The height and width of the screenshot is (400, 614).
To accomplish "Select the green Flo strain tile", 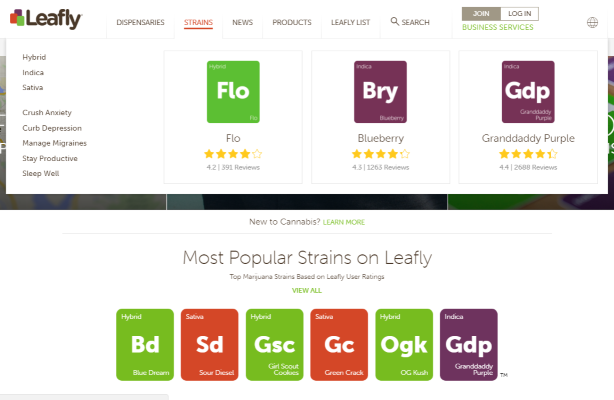I will point(233,92).
